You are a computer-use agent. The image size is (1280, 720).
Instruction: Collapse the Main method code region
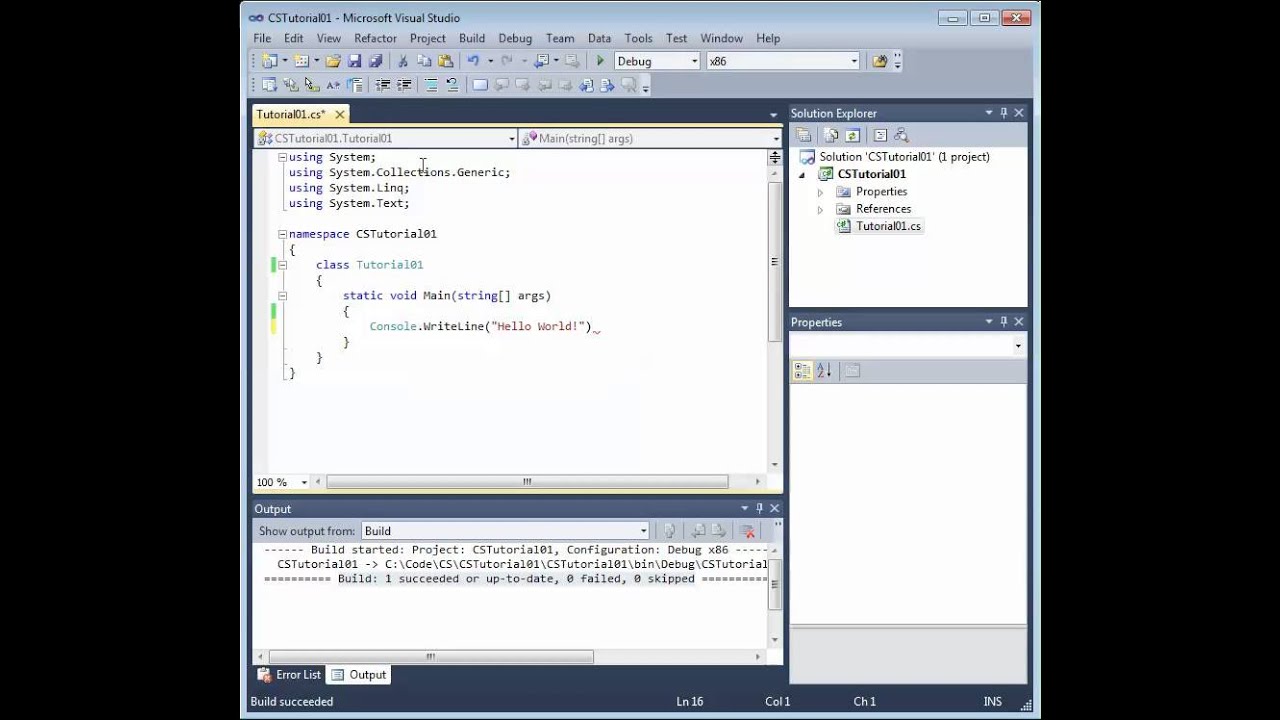(282, 296)
